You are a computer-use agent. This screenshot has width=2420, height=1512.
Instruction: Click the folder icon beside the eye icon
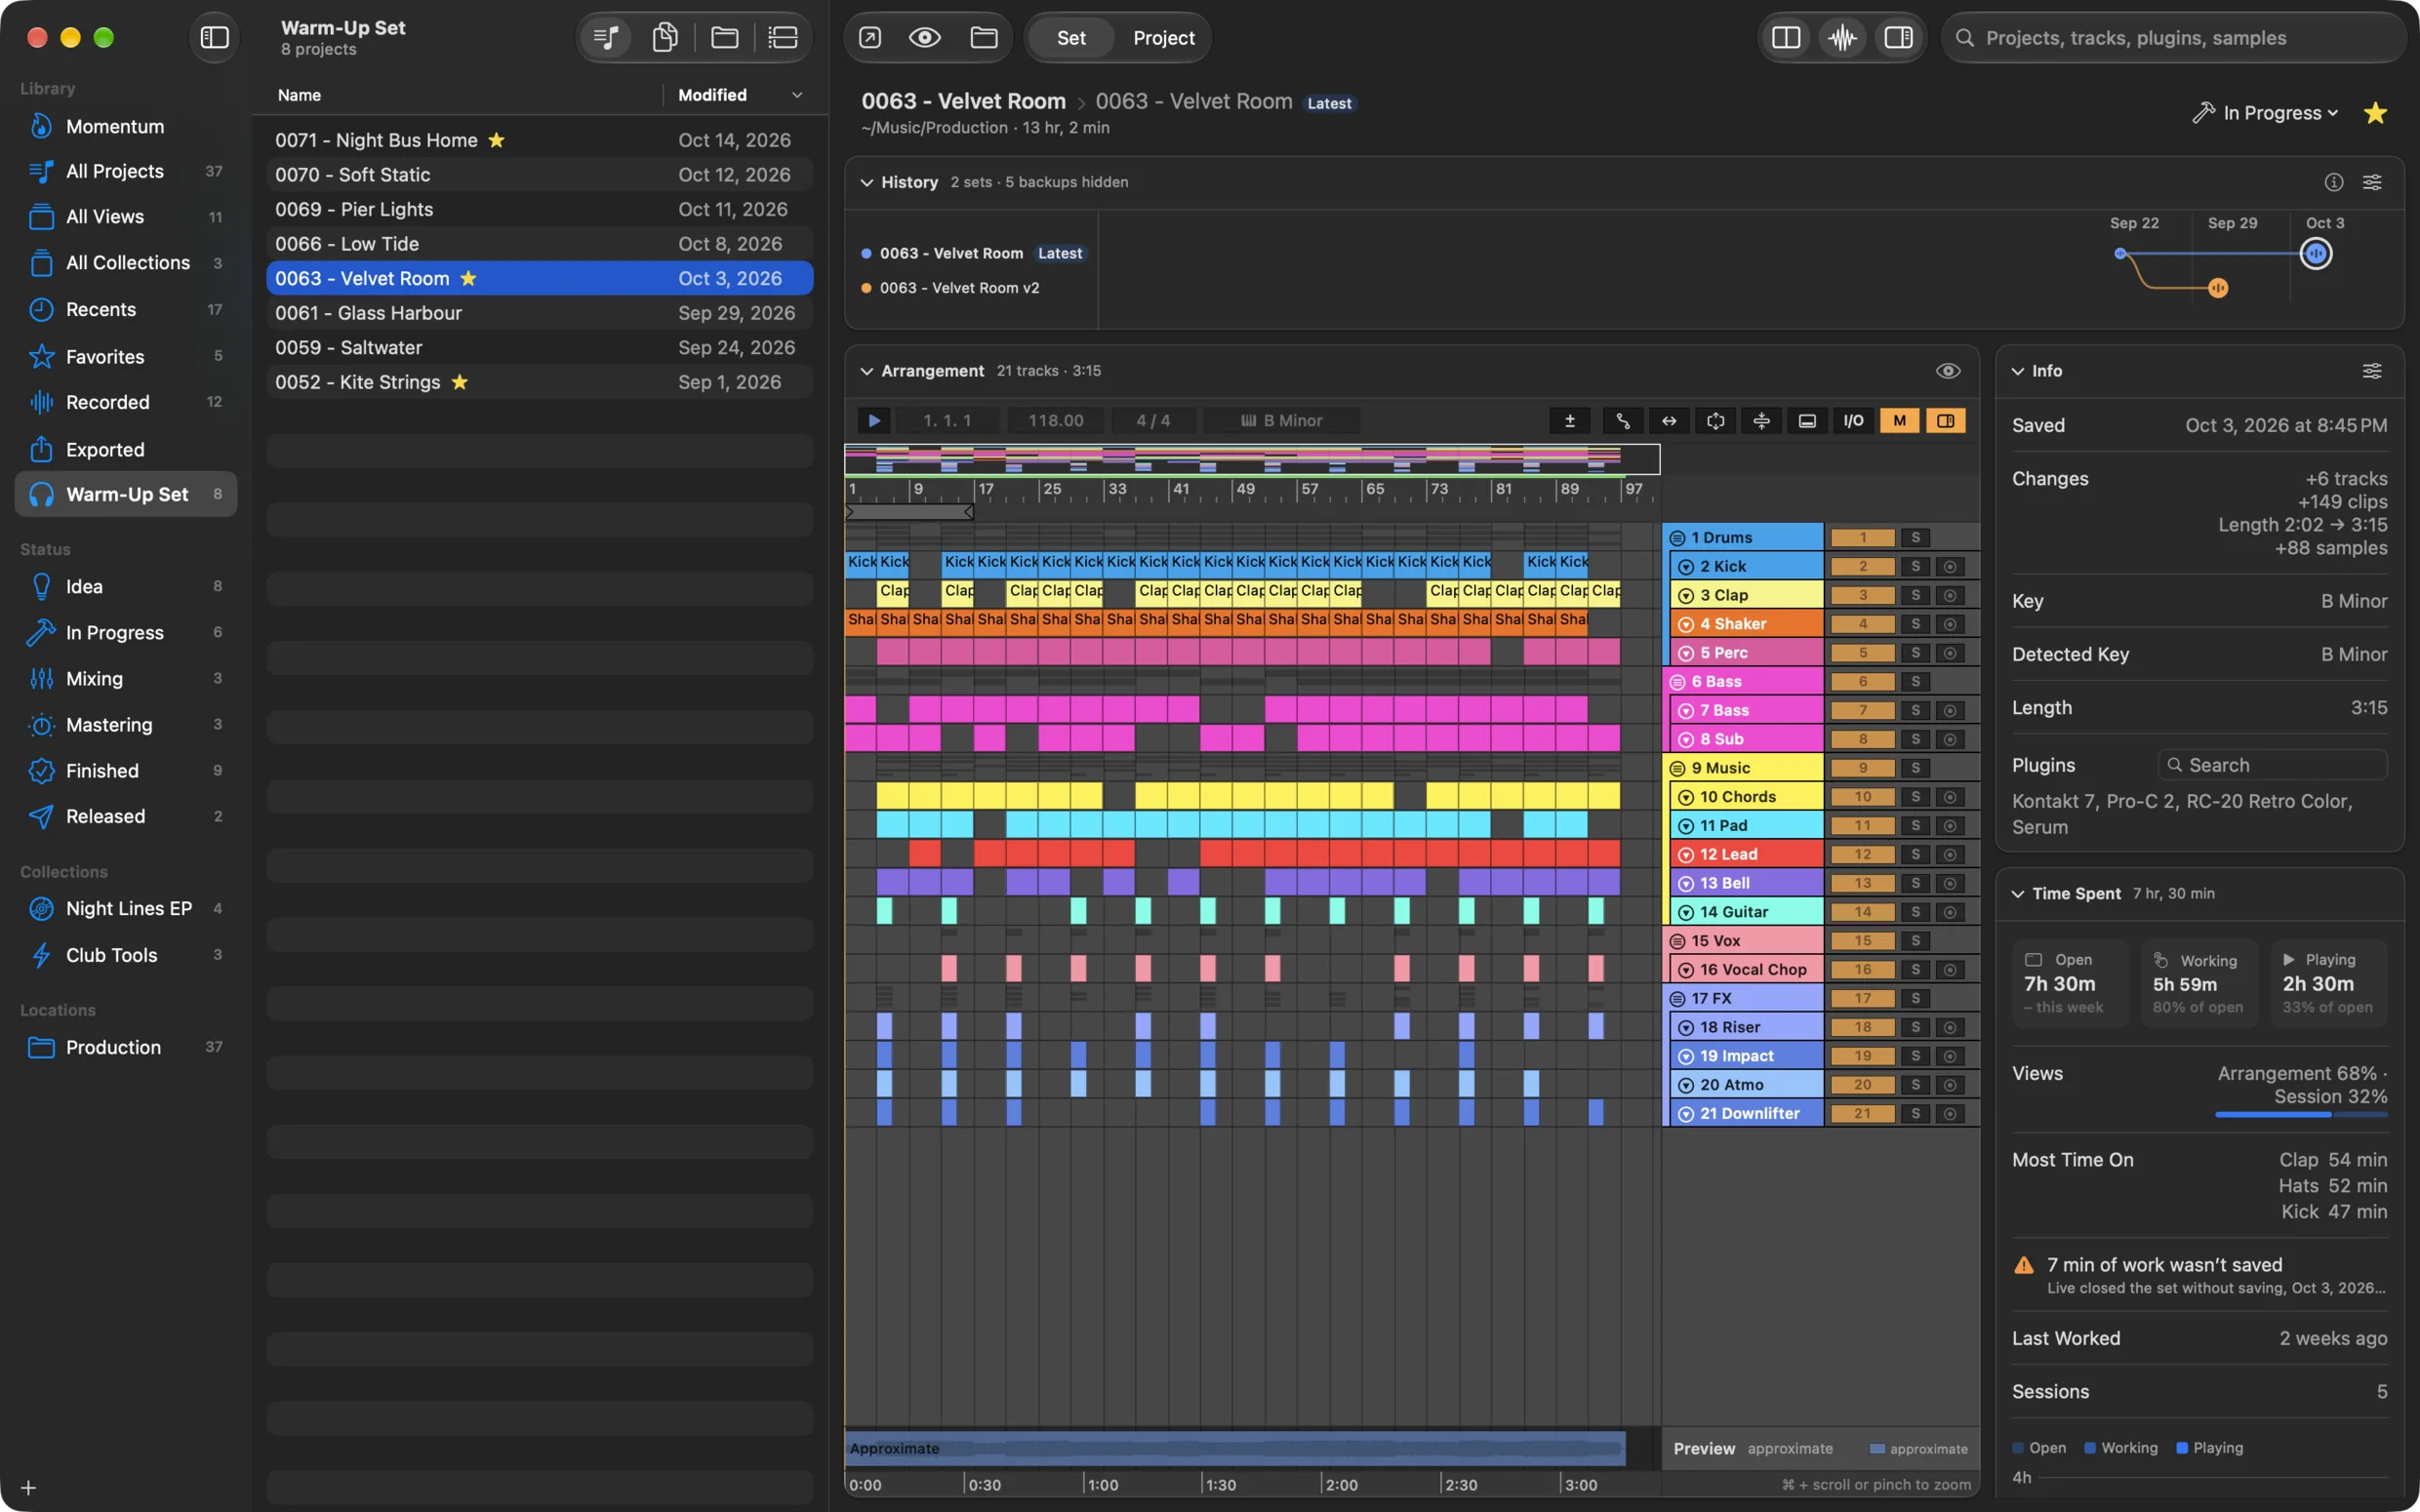click(x=984, y=38)
